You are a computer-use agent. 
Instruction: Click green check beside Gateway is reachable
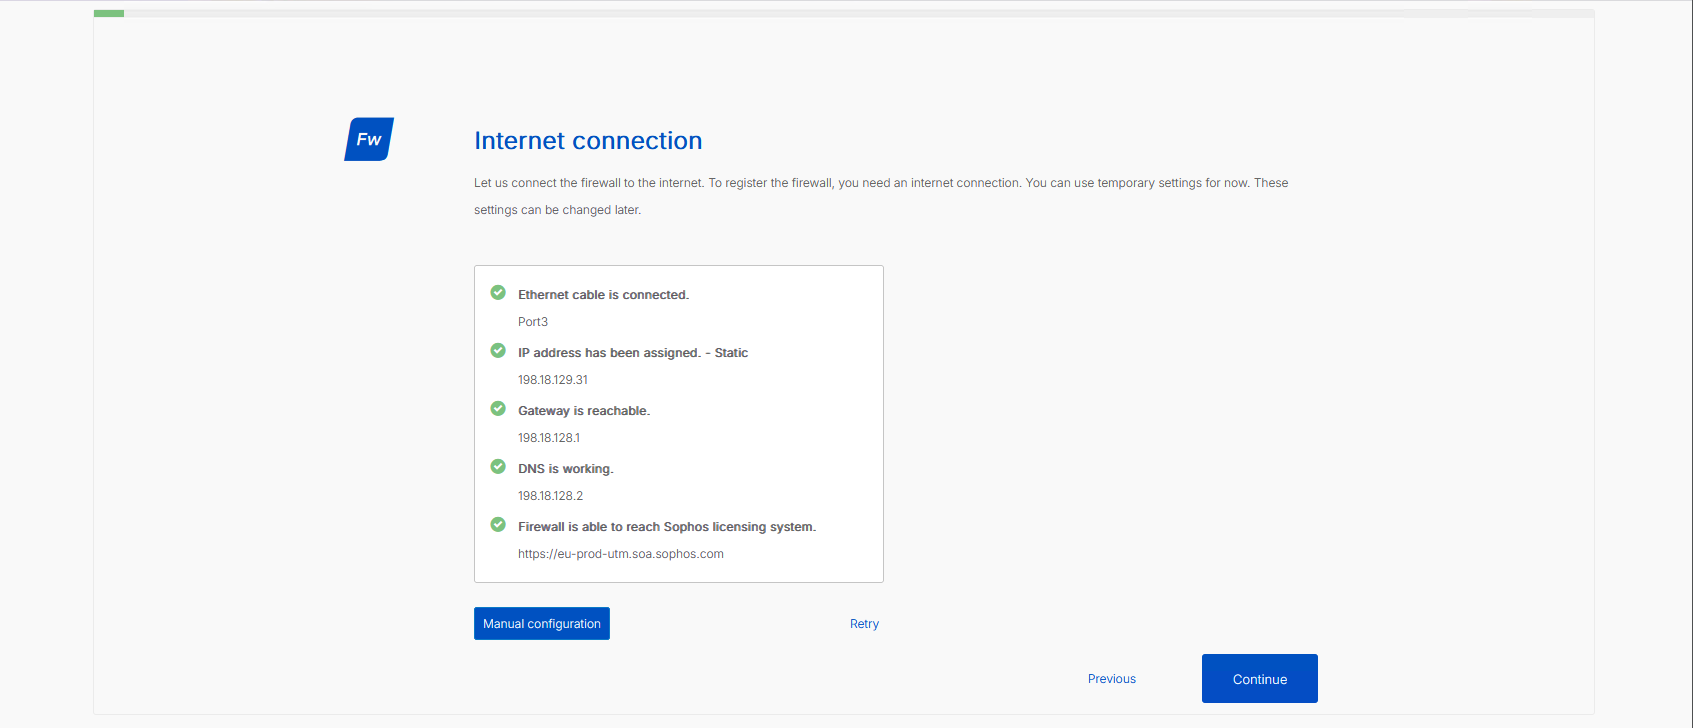click(498, 409)
